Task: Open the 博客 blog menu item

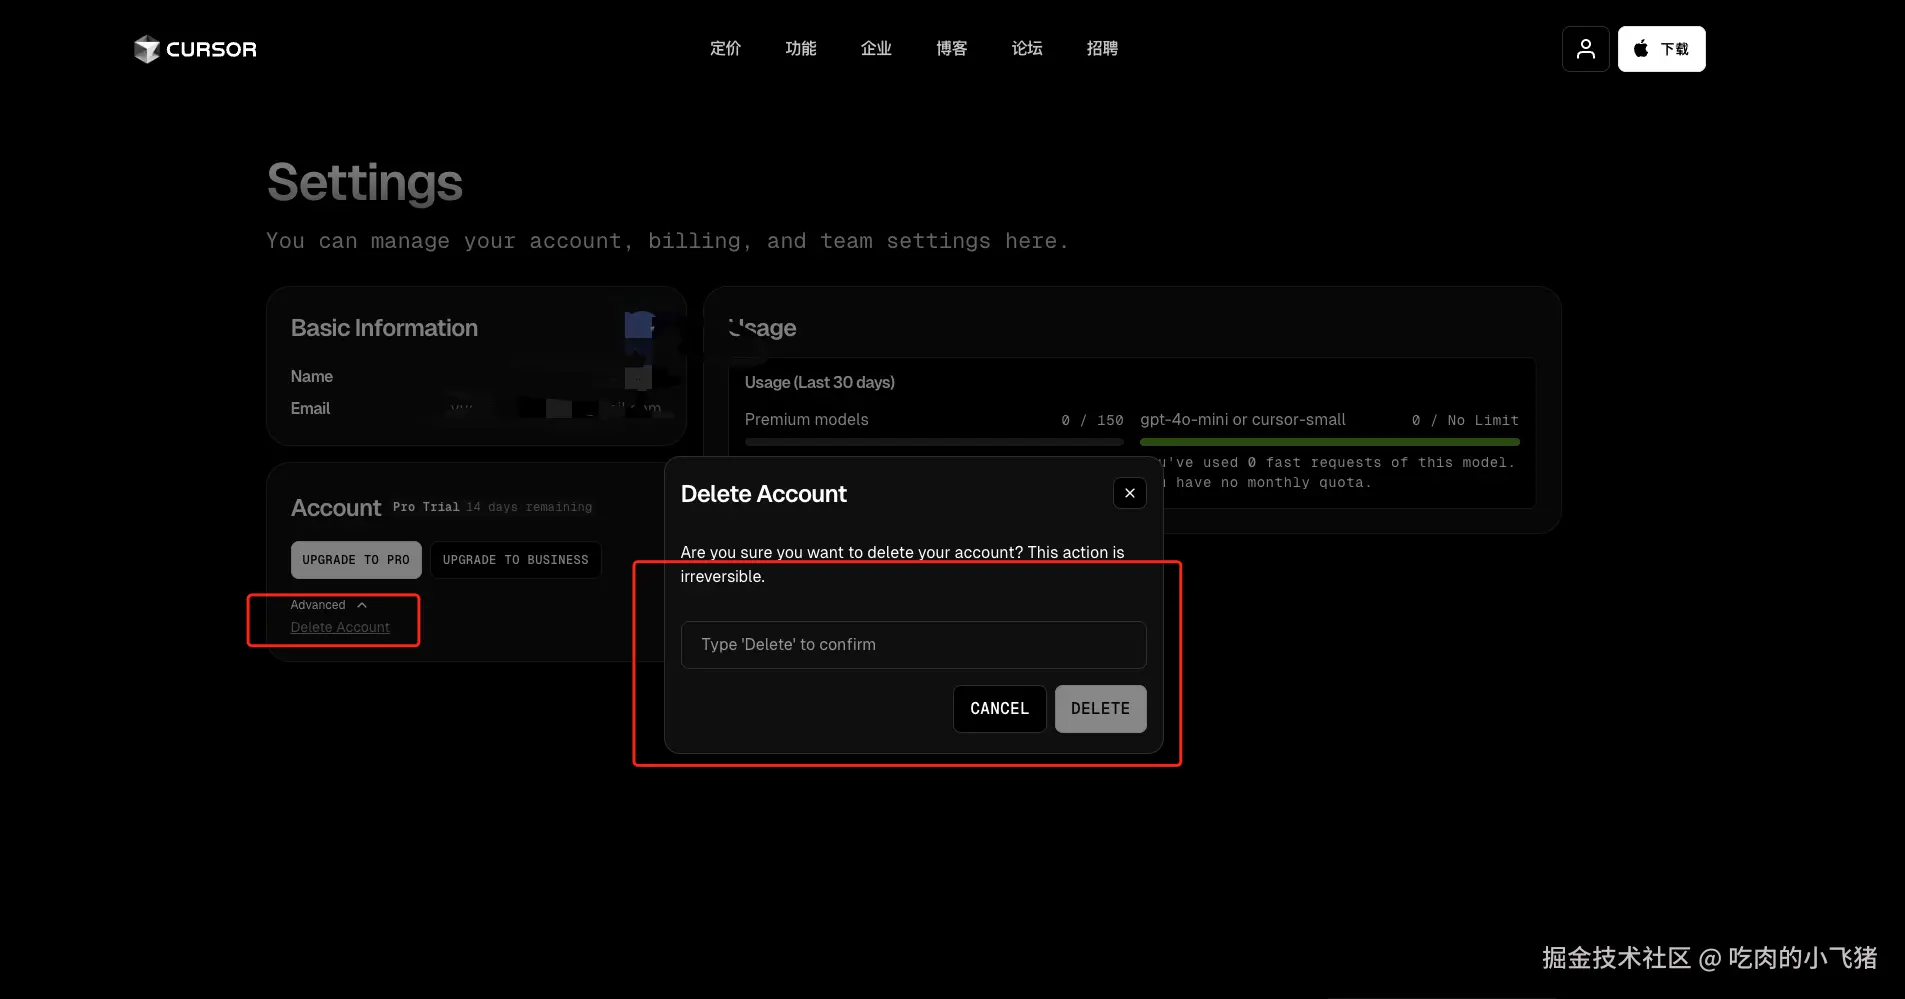Action: click(x=952, y=48)
